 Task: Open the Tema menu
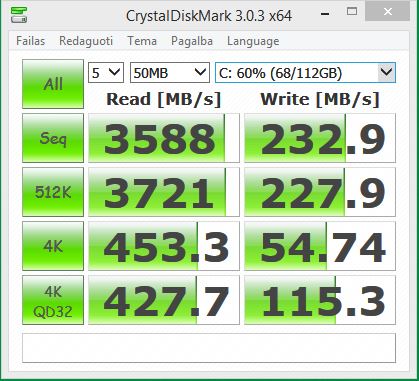click(142, 41)
